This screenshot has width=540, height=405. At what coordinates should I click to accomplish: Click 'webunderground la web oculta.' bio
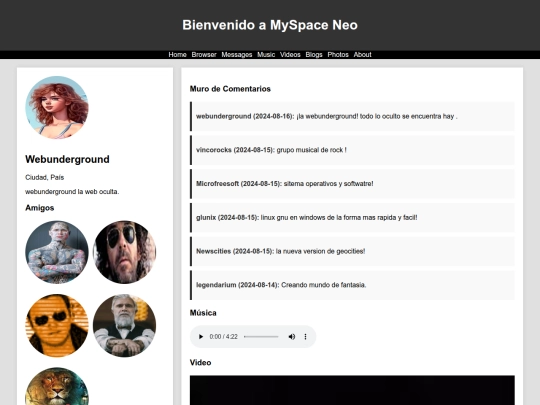72,191
